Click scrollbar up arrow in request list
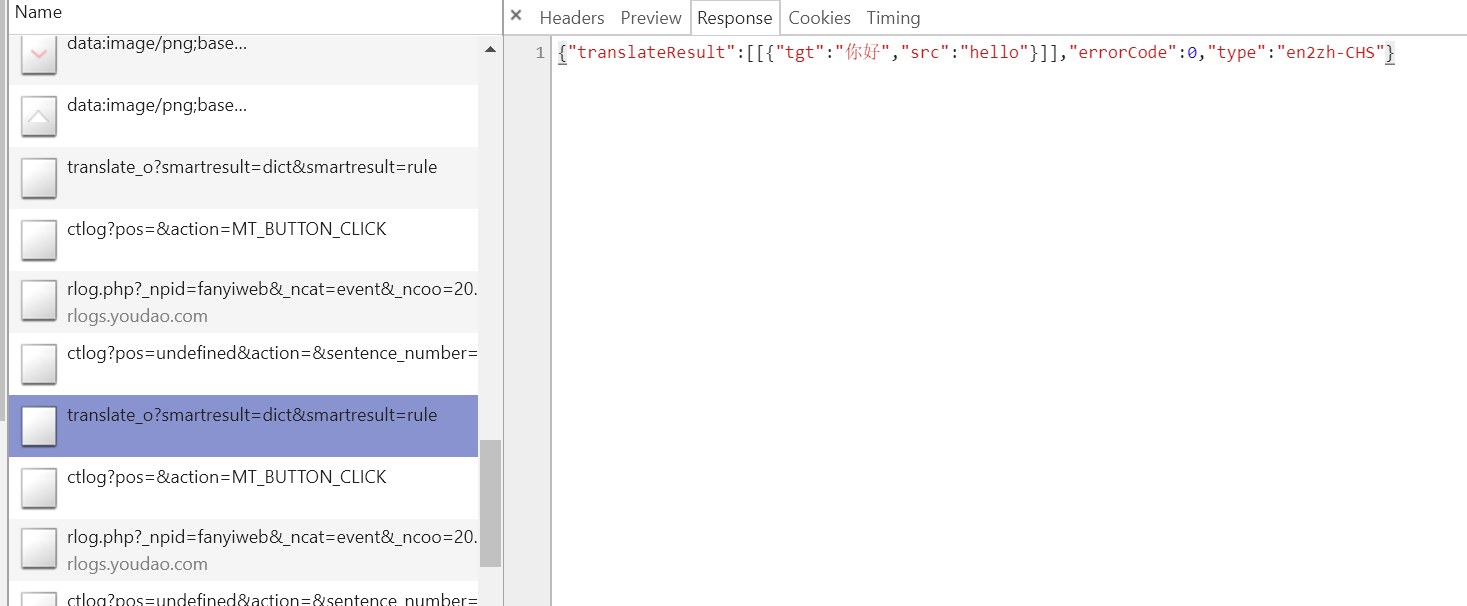1467x606 pixels. (x=490, y=49)
